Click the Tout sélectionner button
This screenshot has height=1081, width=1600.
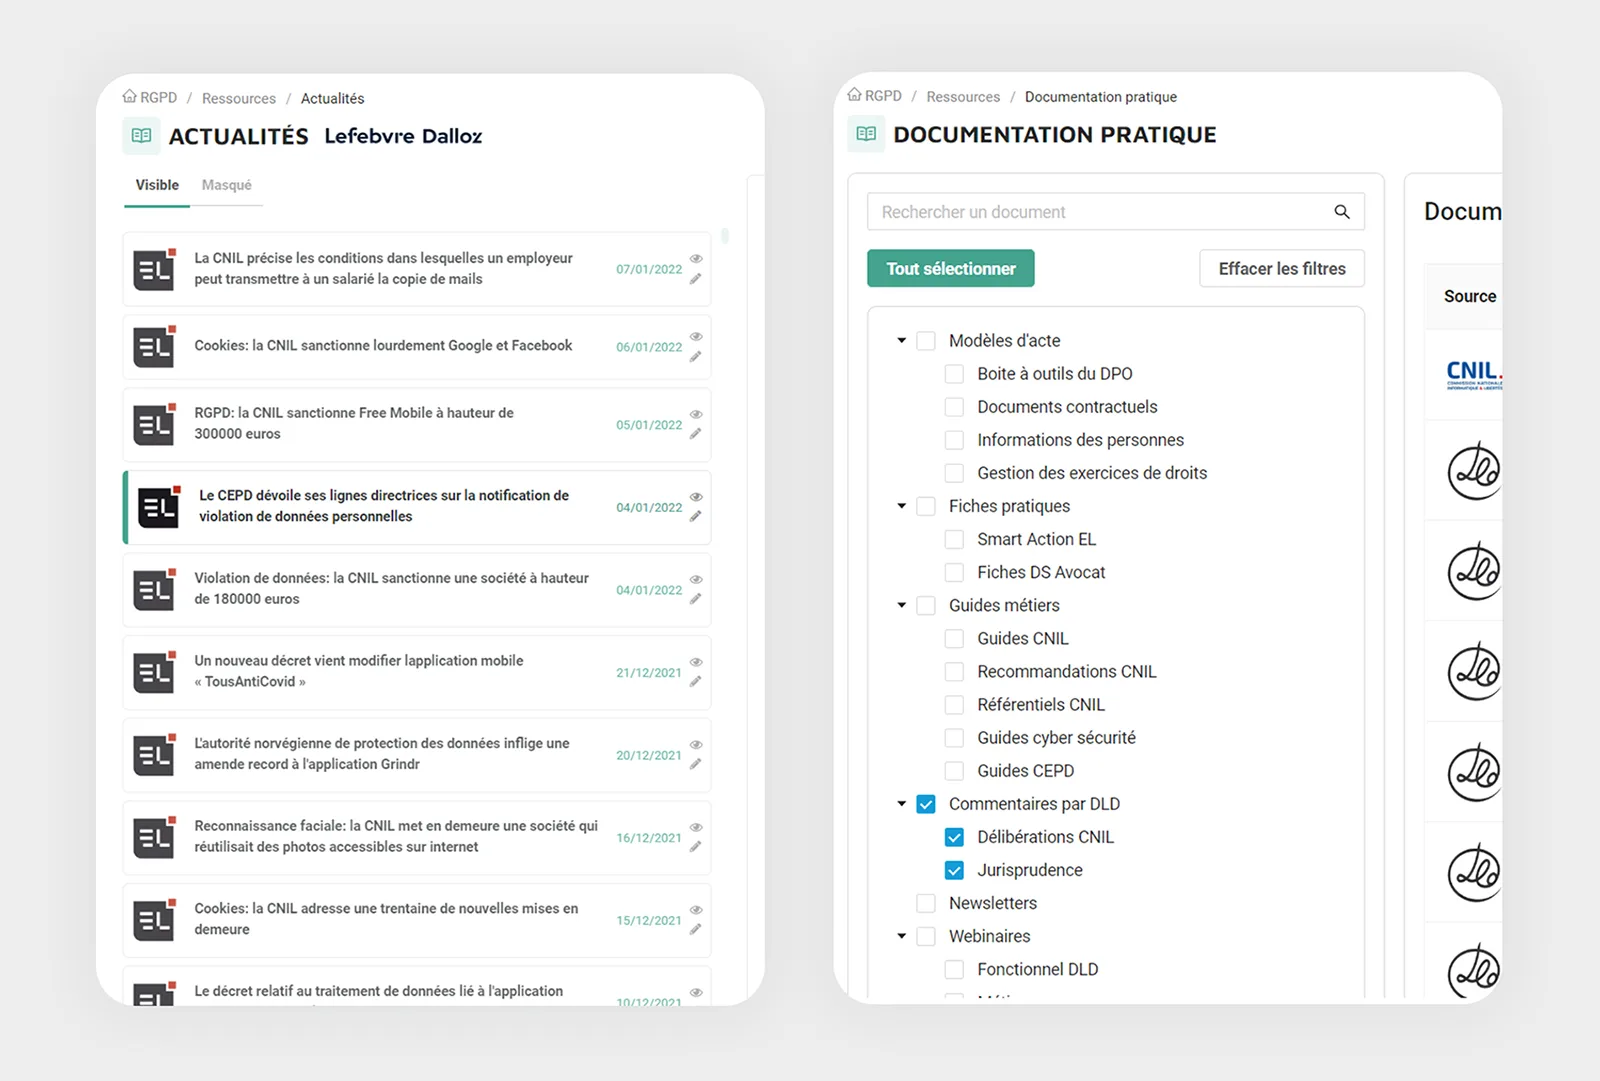[951, 268]
